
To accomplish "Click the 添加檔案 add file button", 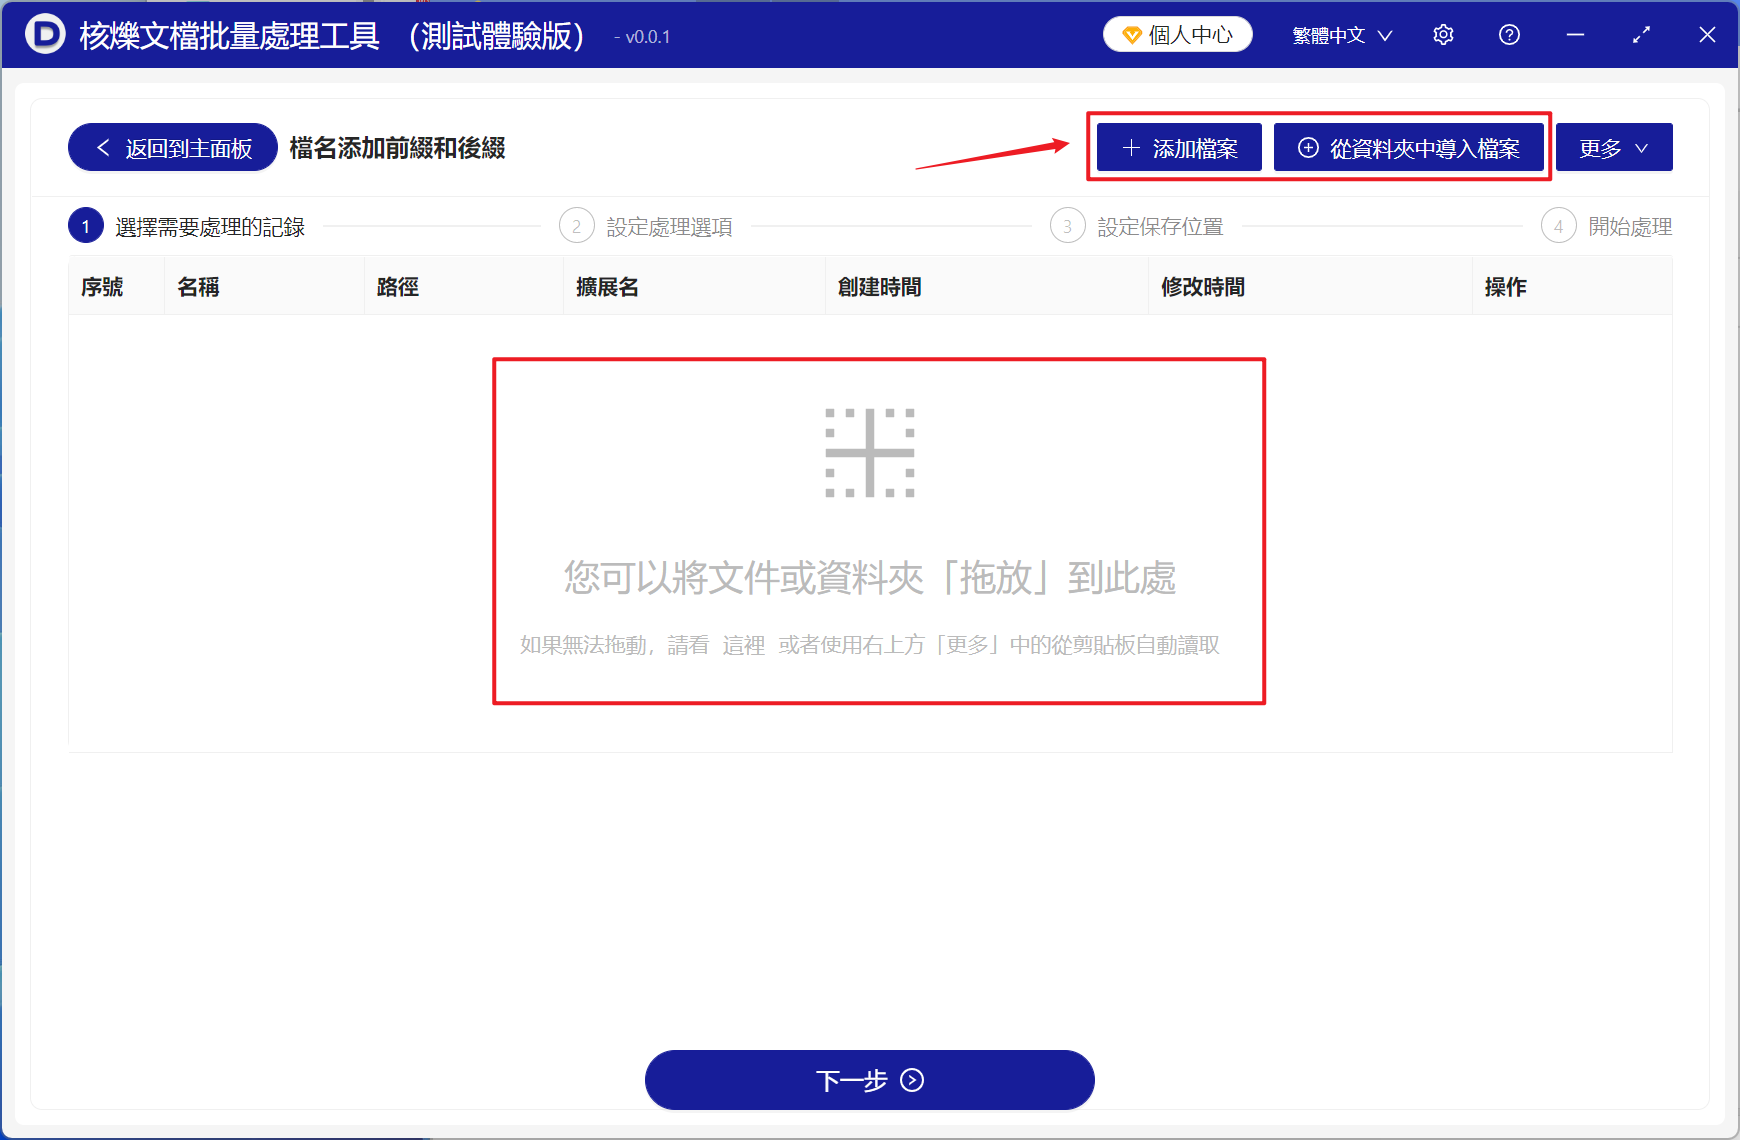I will point(1179,148).
